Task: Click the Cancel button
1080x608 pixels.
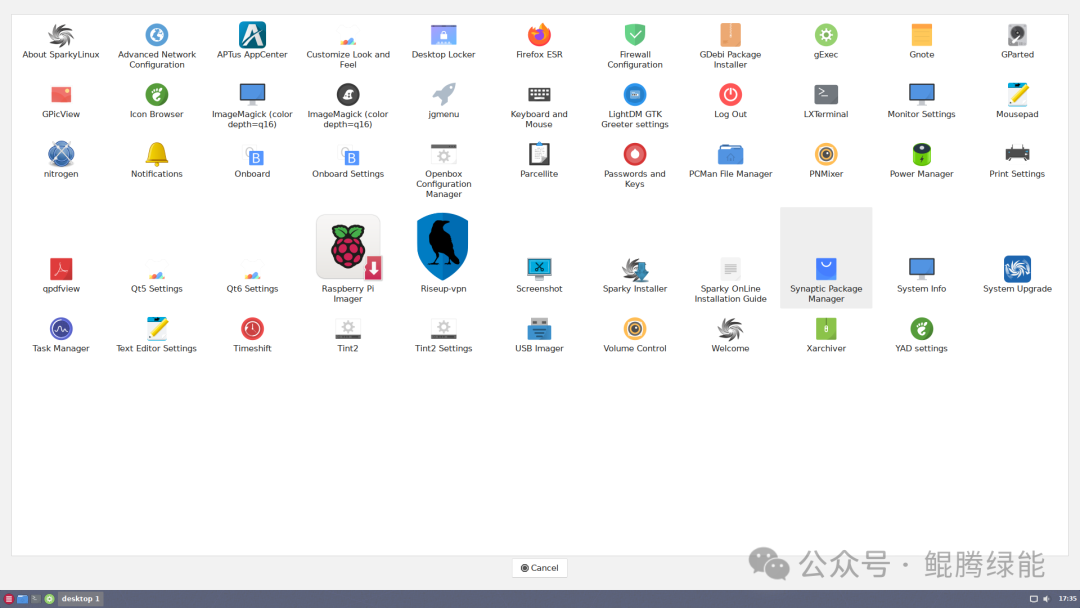Action: [539, 568]
